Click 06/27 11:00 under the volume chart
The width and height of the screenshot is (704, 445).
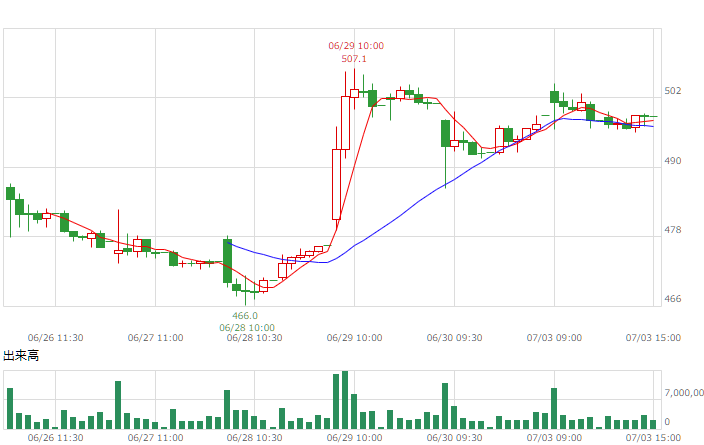pos(155,437)
